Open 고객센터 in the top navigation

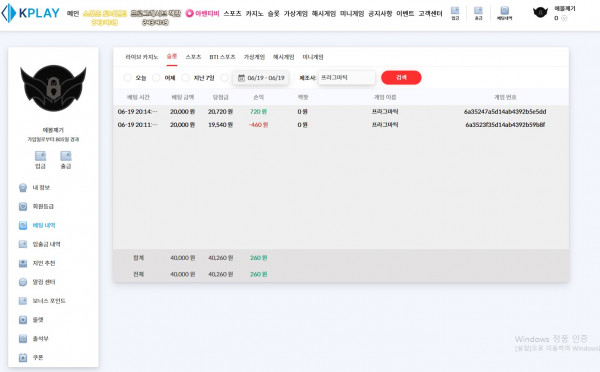pyautogui.click(x=430, y=13)
